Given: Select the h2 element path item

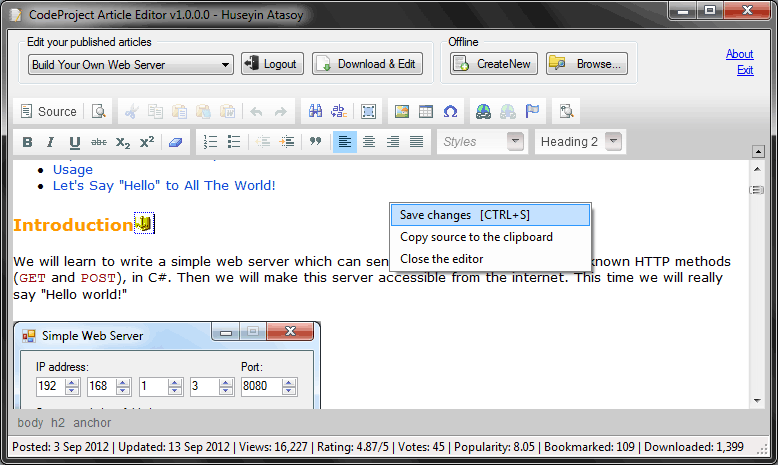Looking at the screenshot, I should tap(58, 423).
